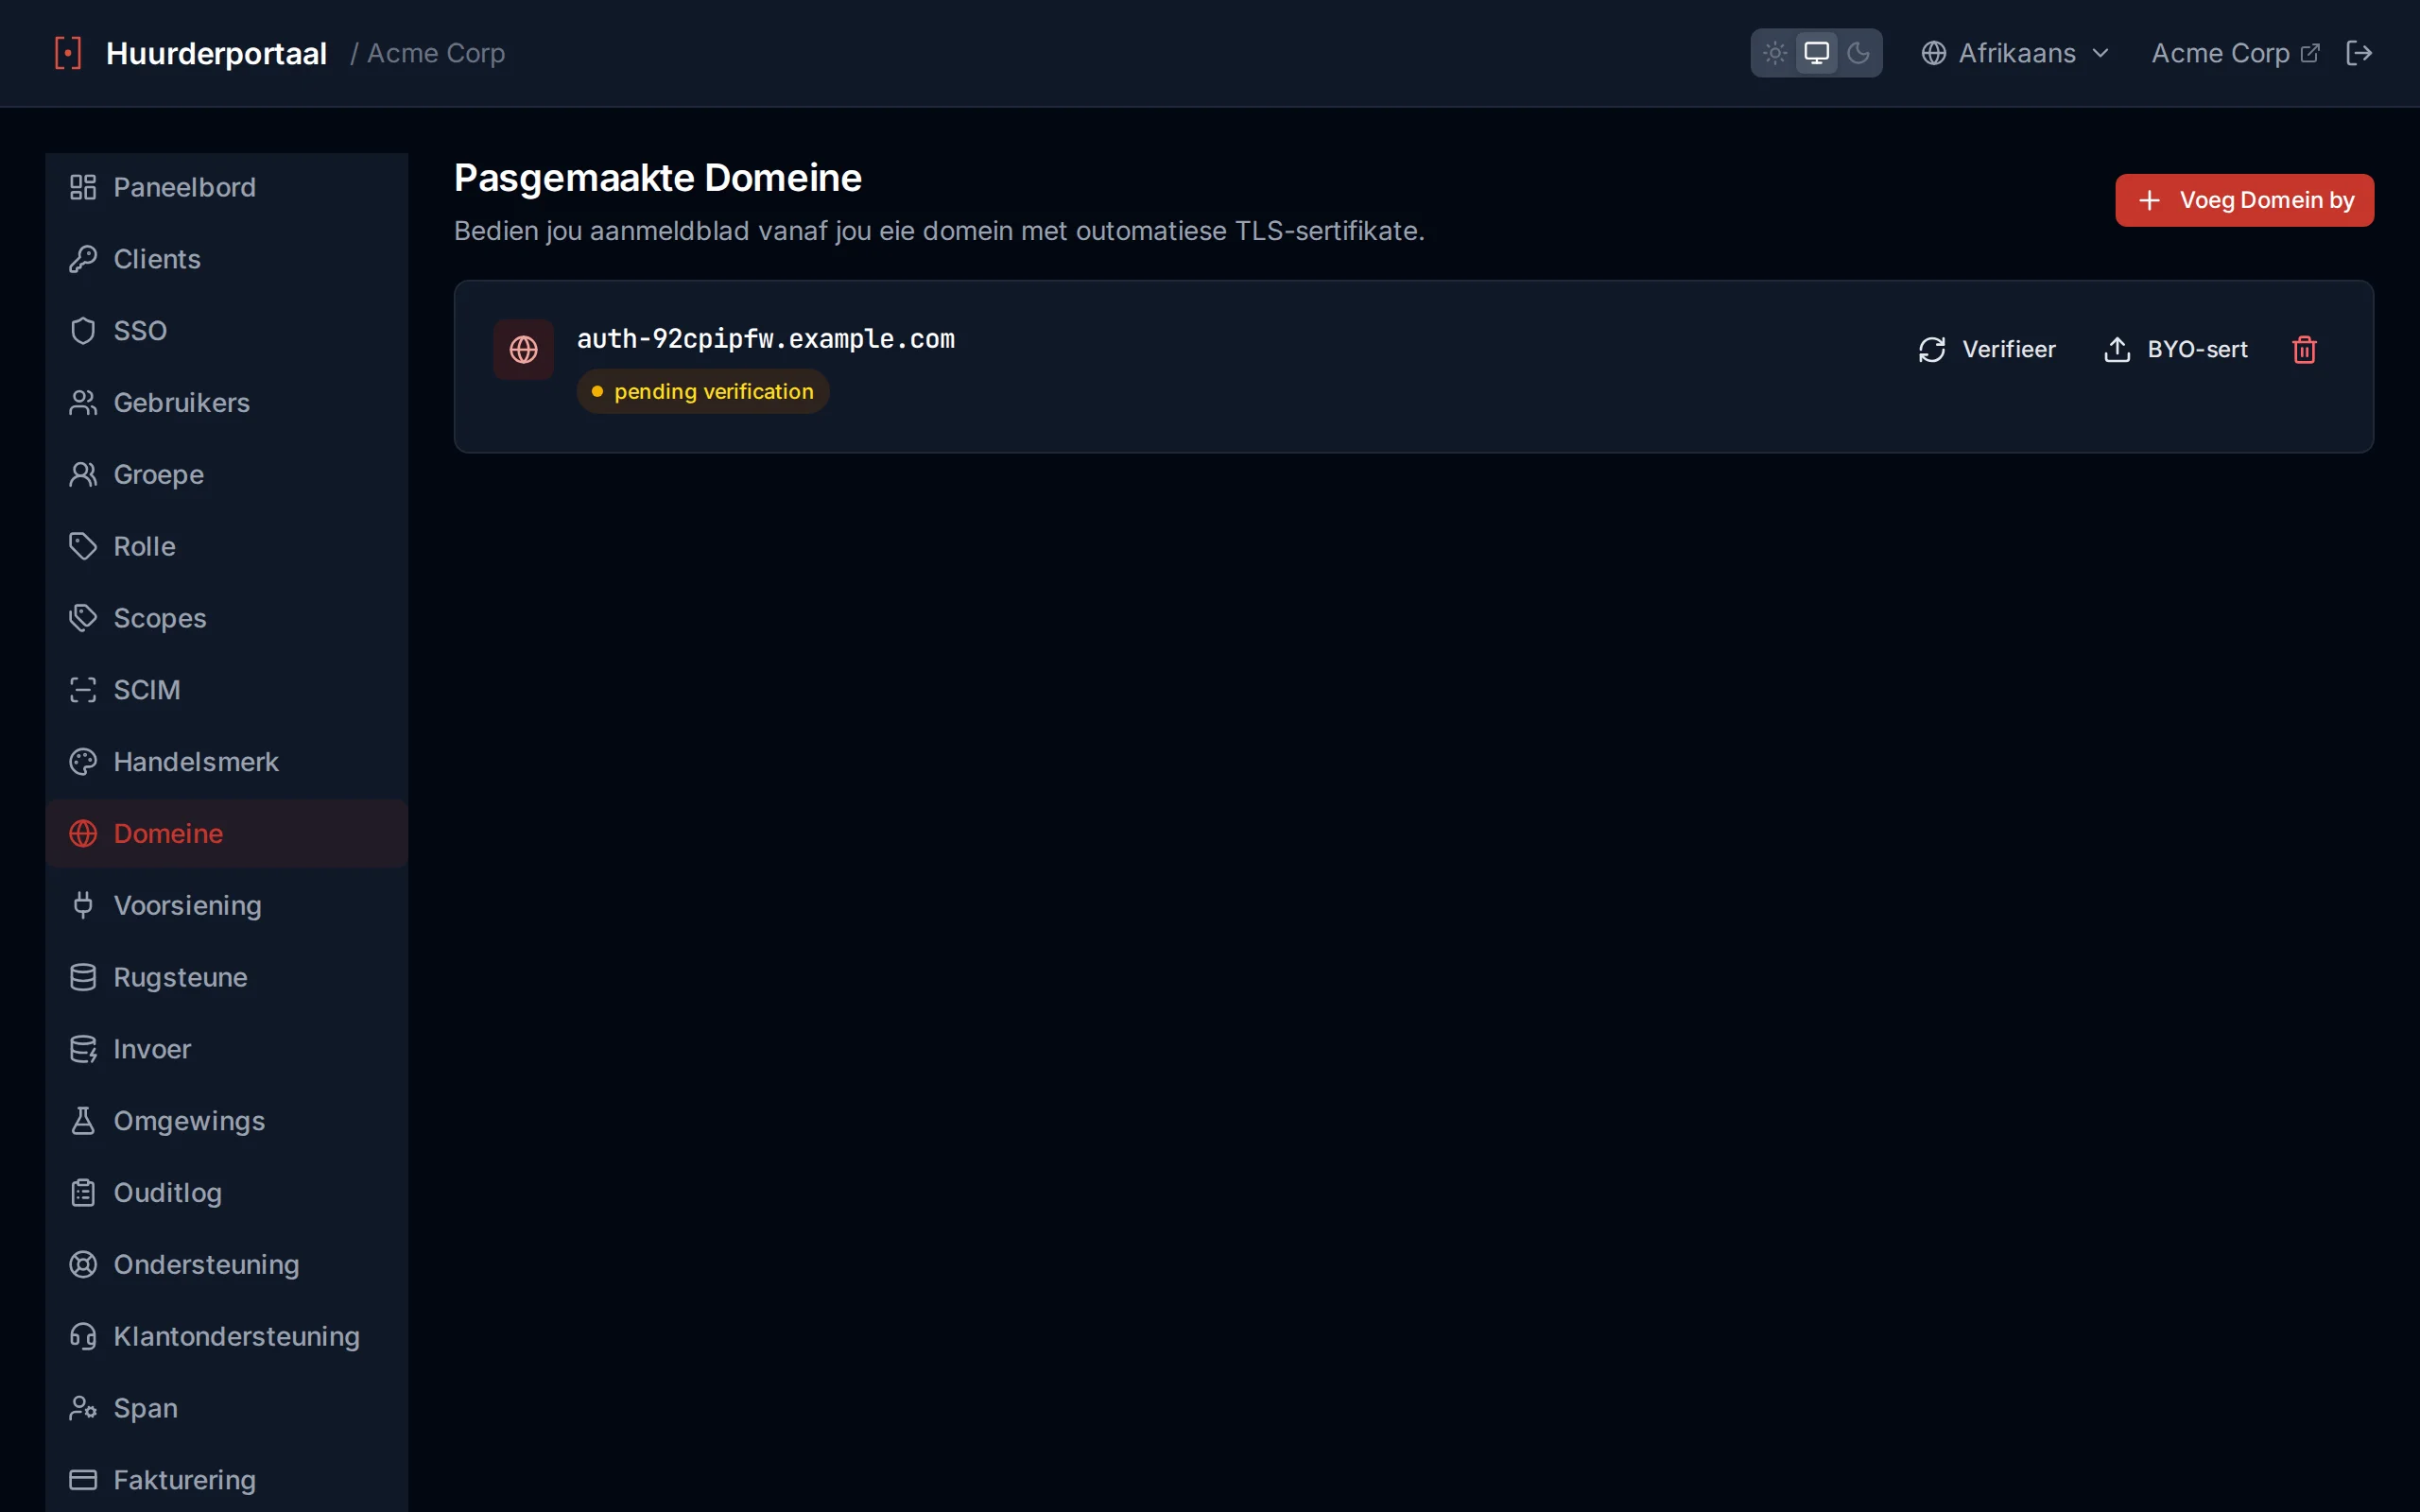This screenshot has height=1512, width=2420.
Task: Click the SSO shield icon
Action: 83,331
